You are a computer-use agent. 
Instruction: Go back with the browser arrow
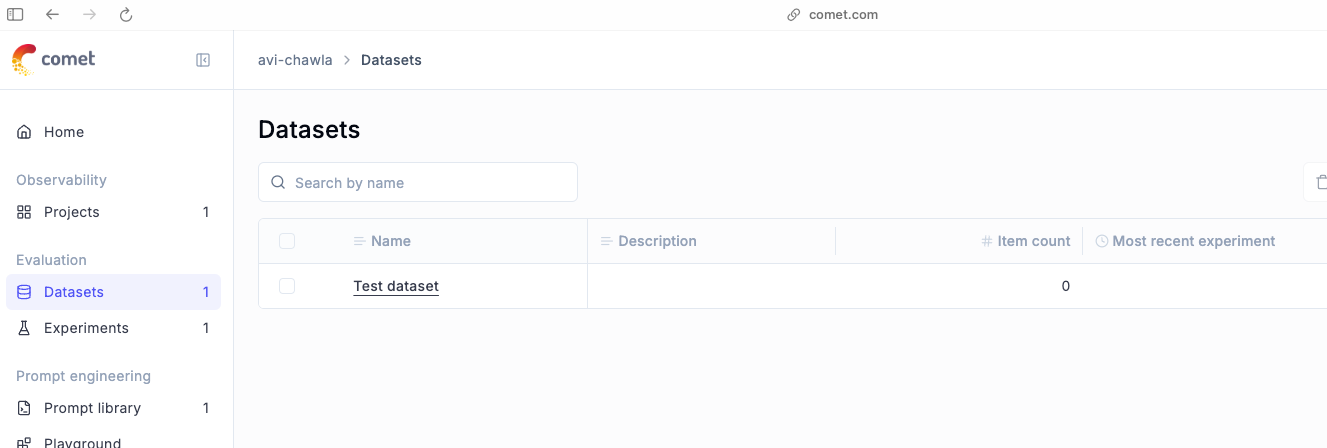click(53, 15)
